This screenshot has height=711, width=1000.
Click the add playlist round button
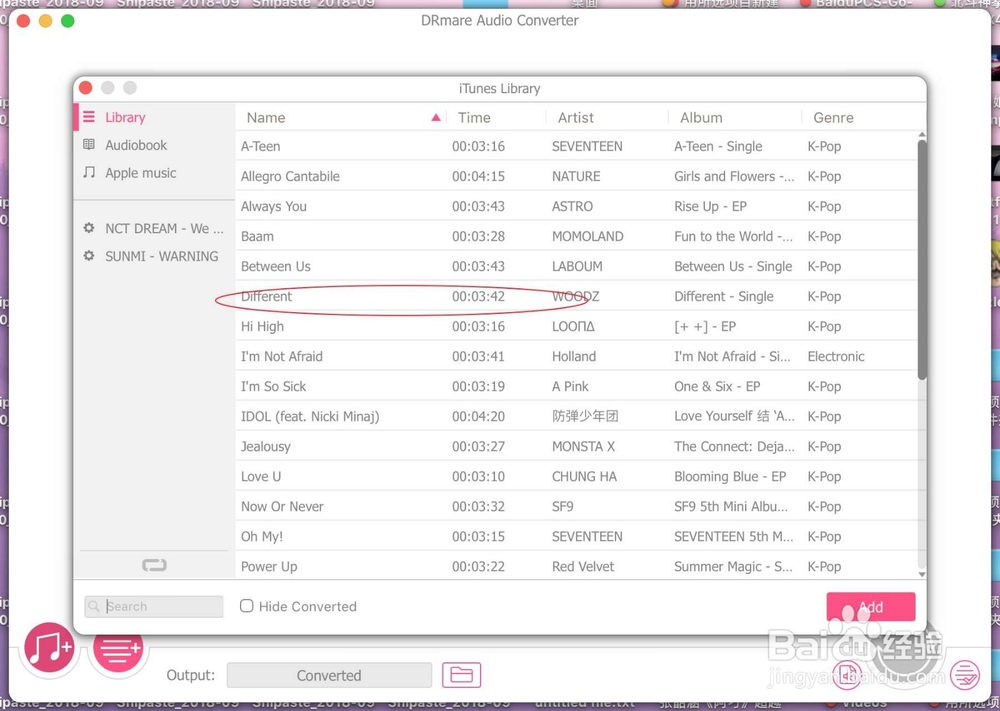119,650
